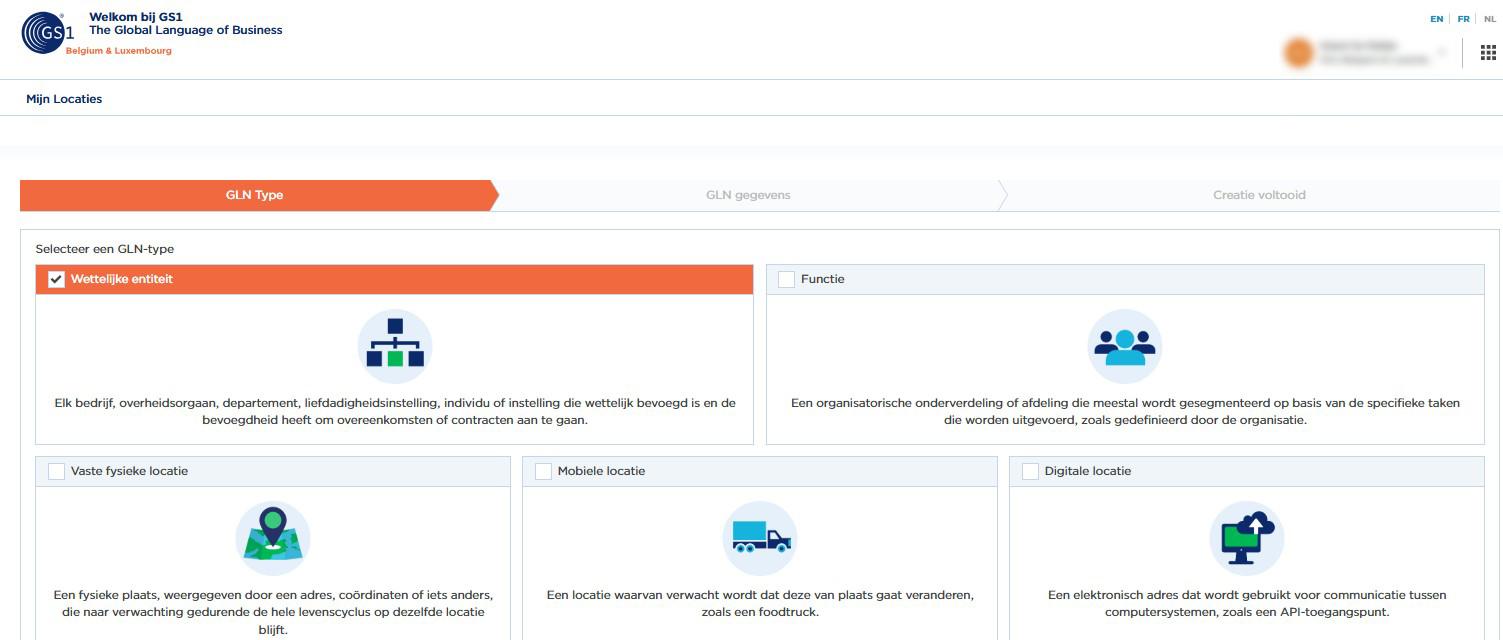
Task: Click the truck icon for Mobiele locatie
Action: pos(760,538)
